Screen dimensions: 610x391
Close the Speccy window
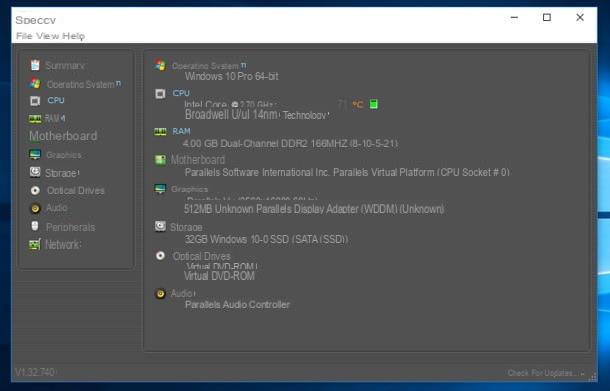(580, 17)
